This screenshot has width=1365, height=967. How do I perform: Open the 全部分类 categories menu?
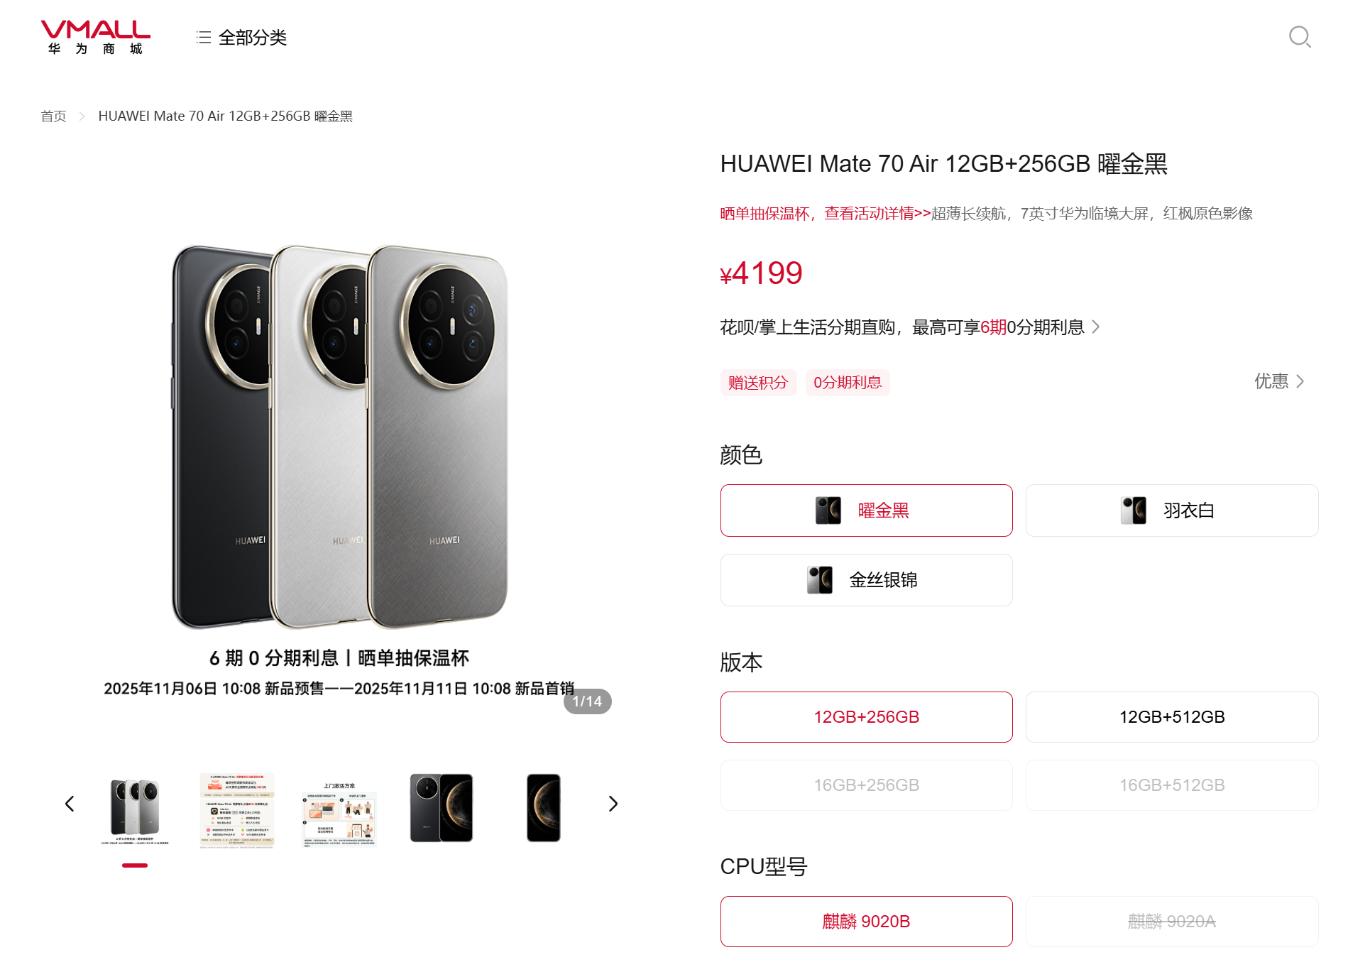tap(242, 38)
